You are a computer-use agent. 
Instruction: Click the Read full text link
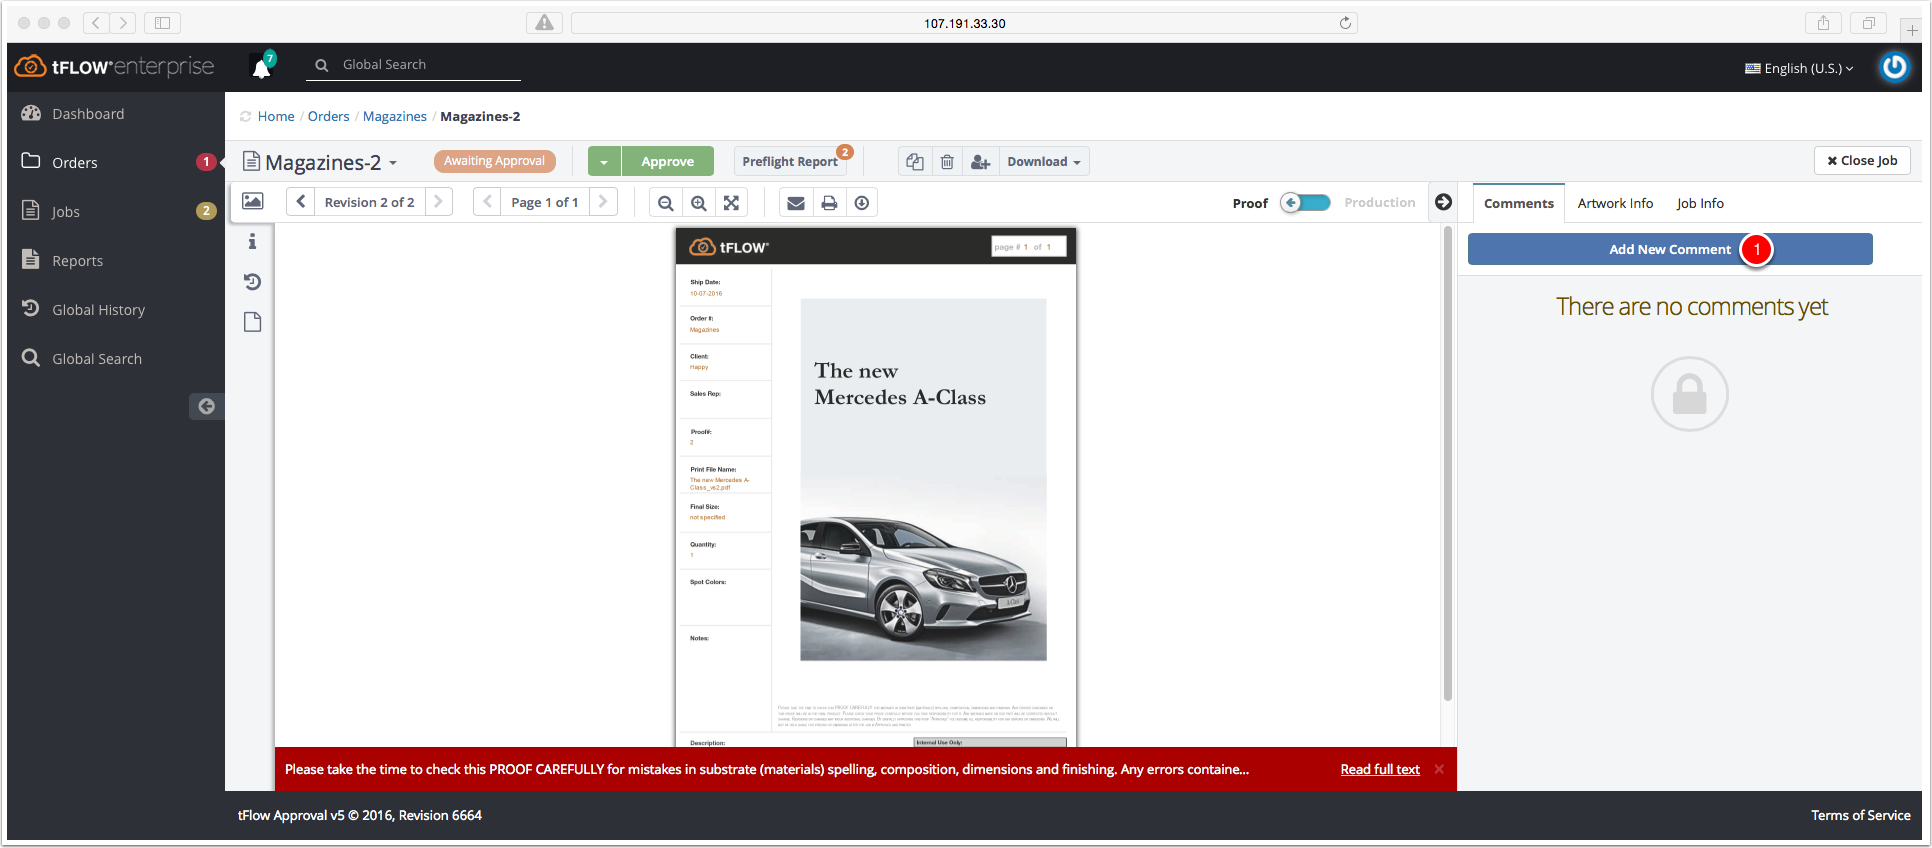[1380, 769]
